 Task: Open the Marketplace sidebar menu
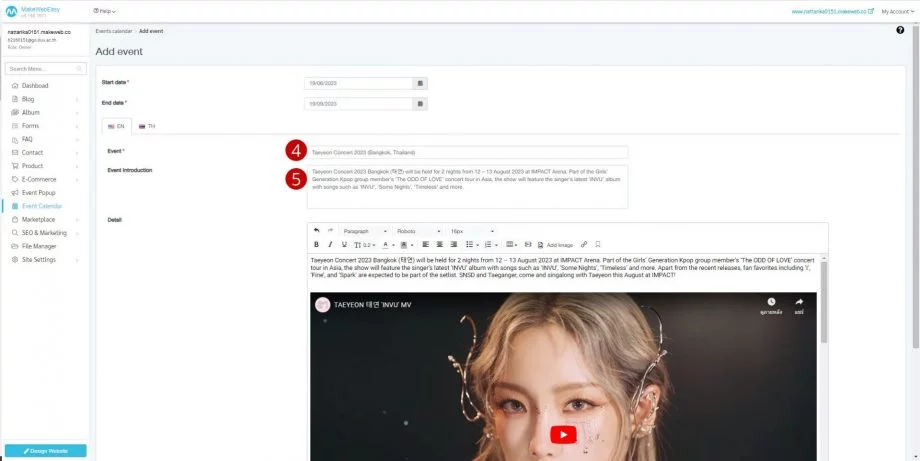tap(45, 219)
